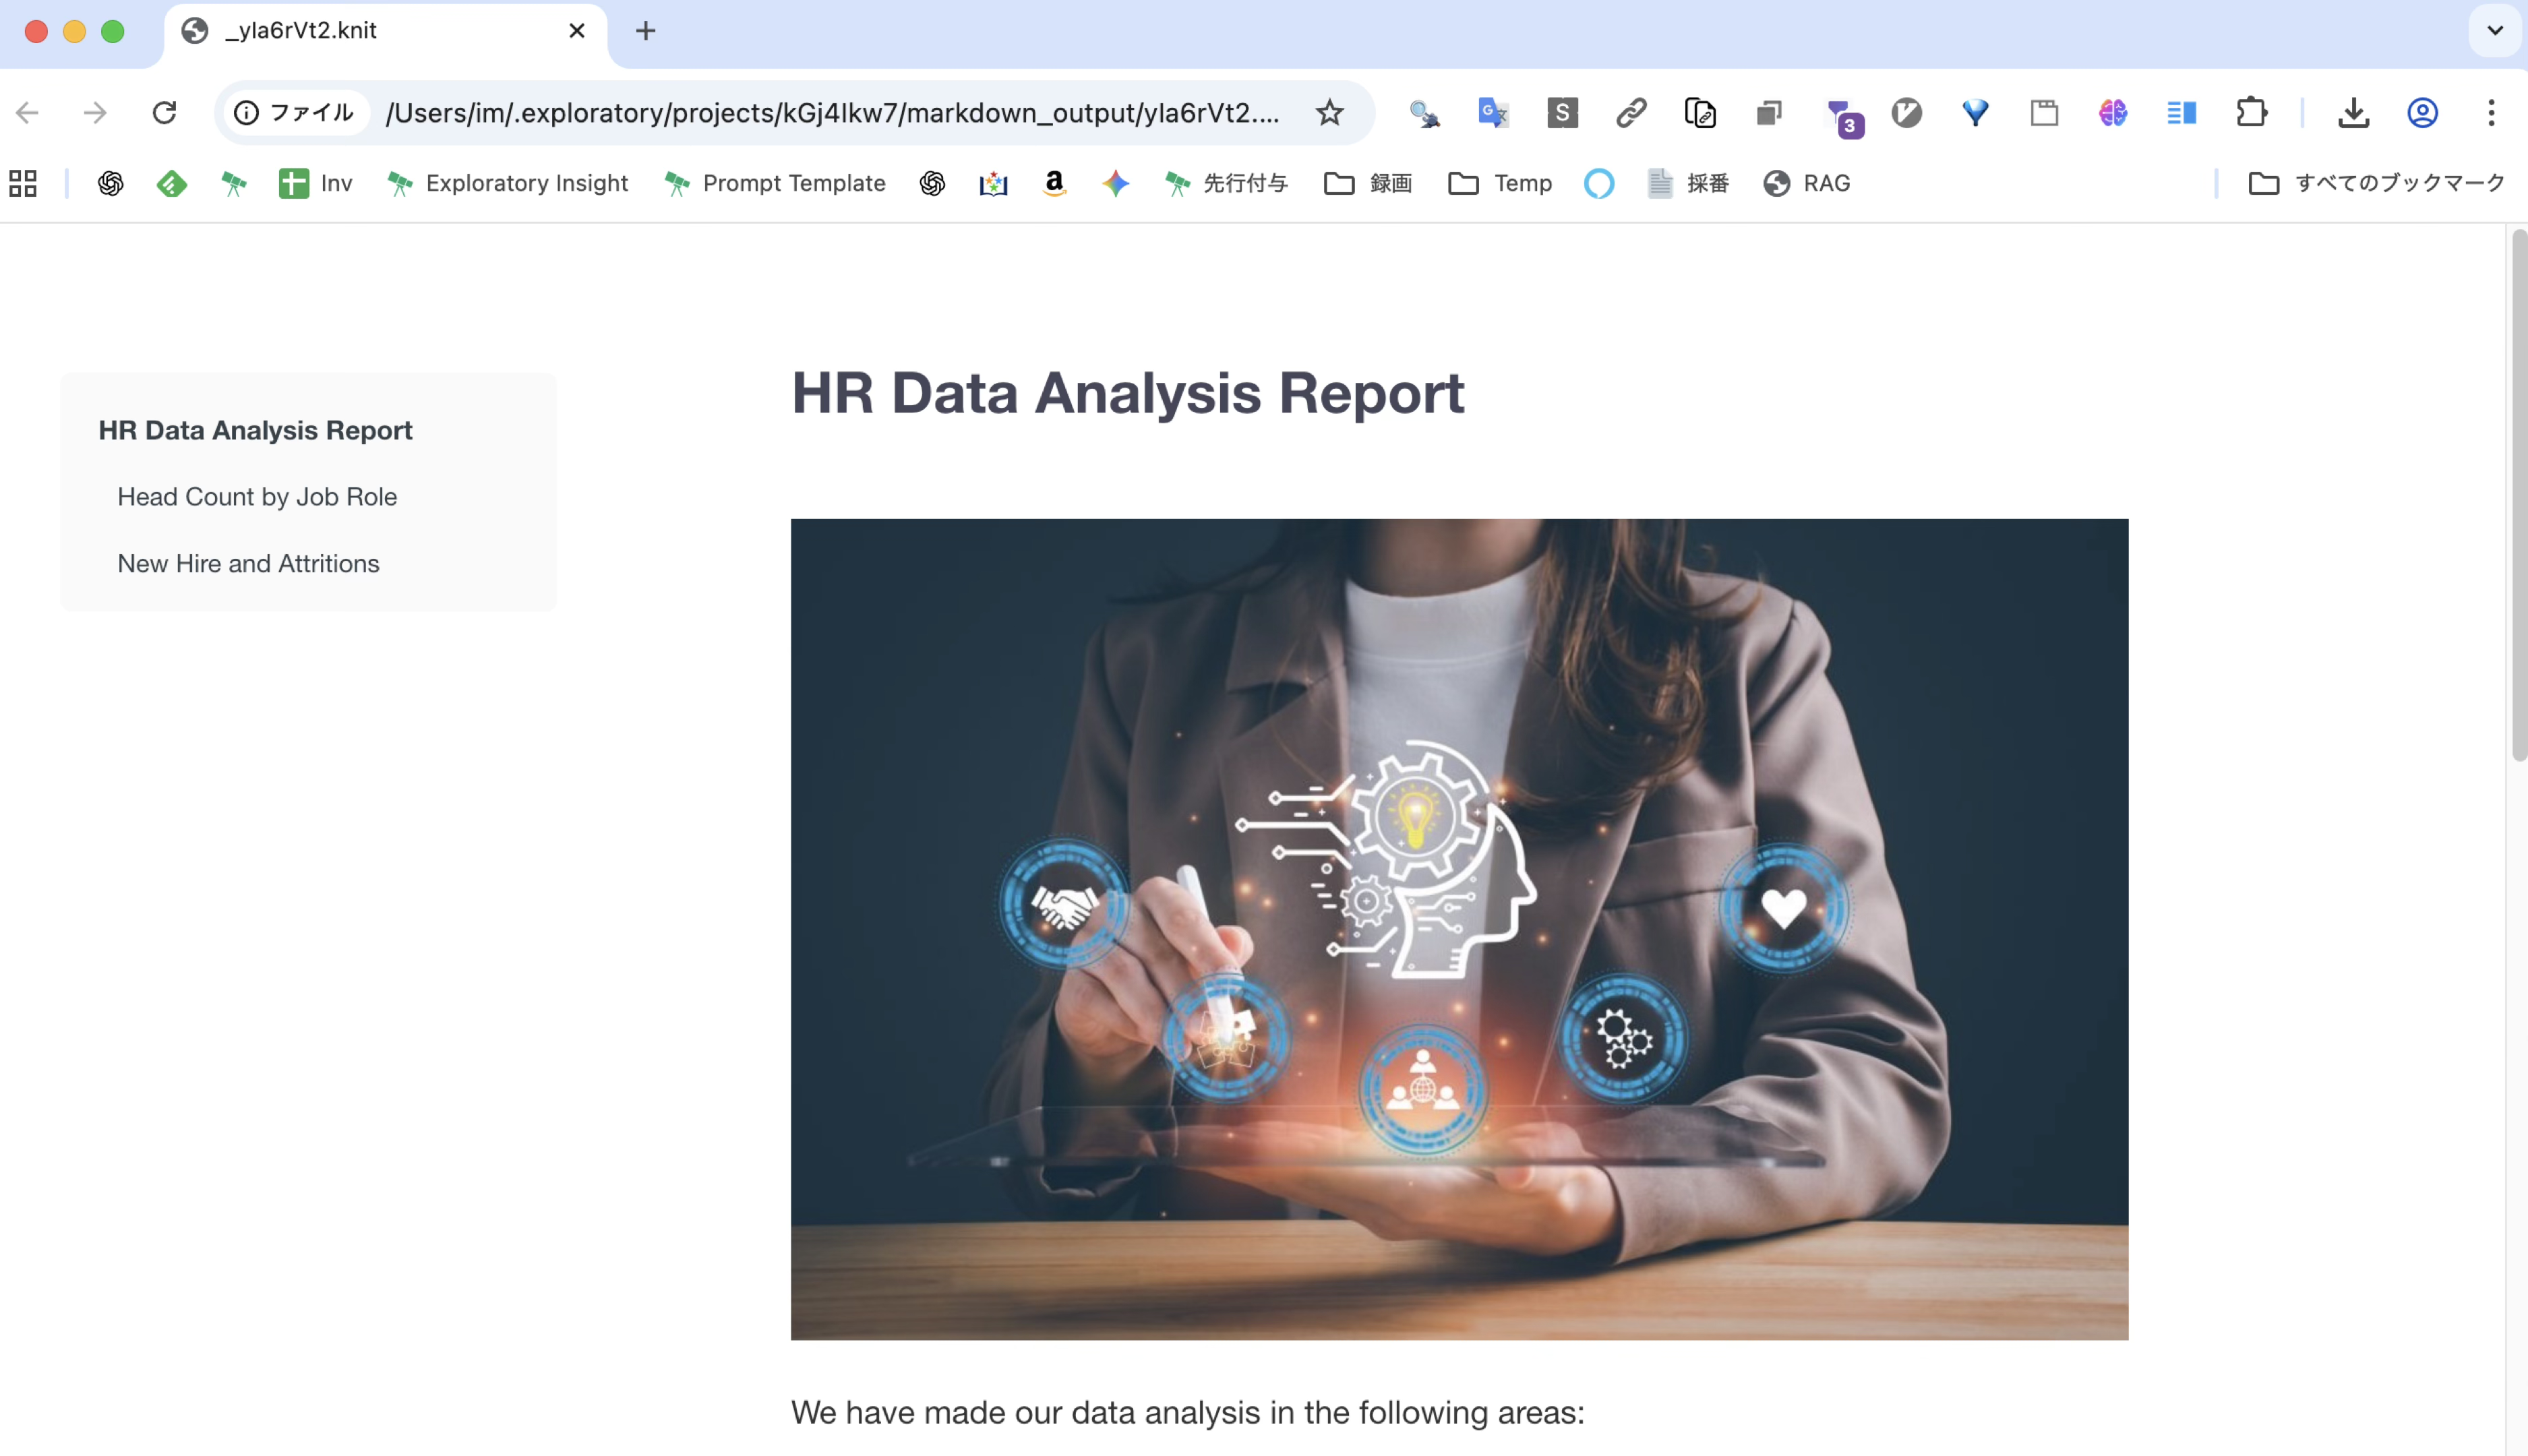2528x1456 pixels.
Task: Open the Google Translate extension icon
Action: (1493, 112)
